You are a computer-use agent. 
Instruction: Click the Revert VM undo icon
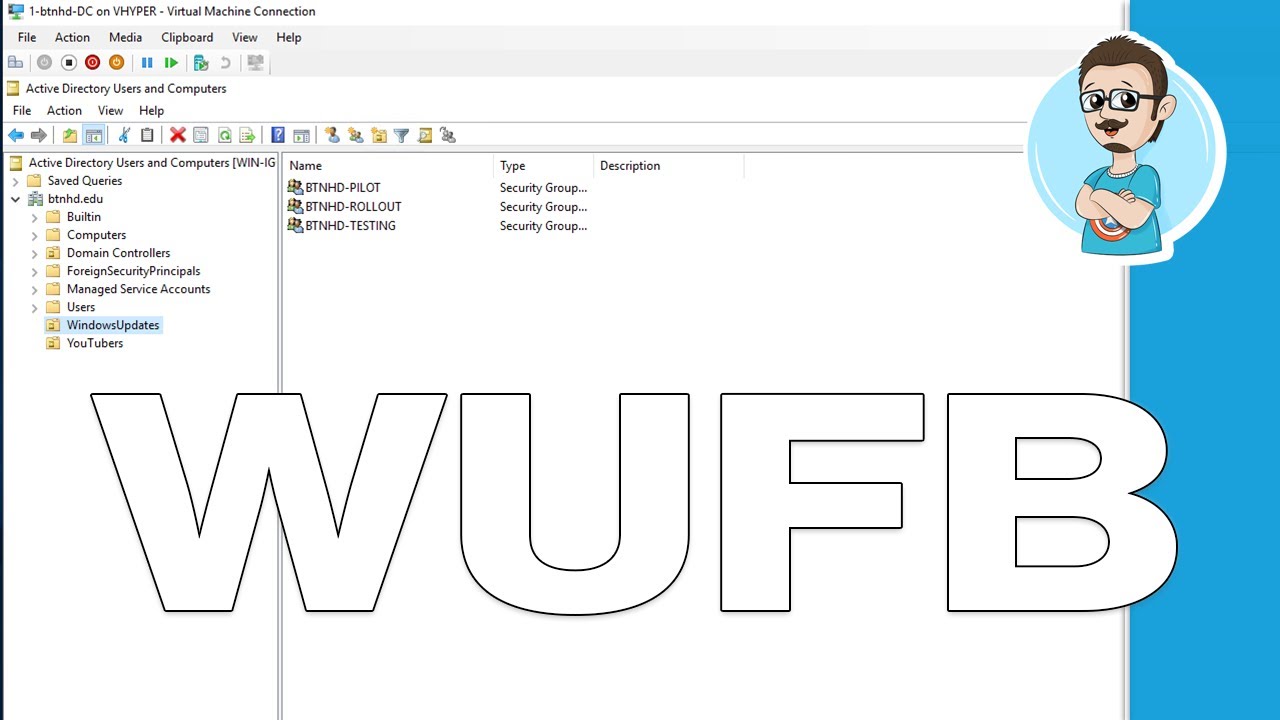226,62
